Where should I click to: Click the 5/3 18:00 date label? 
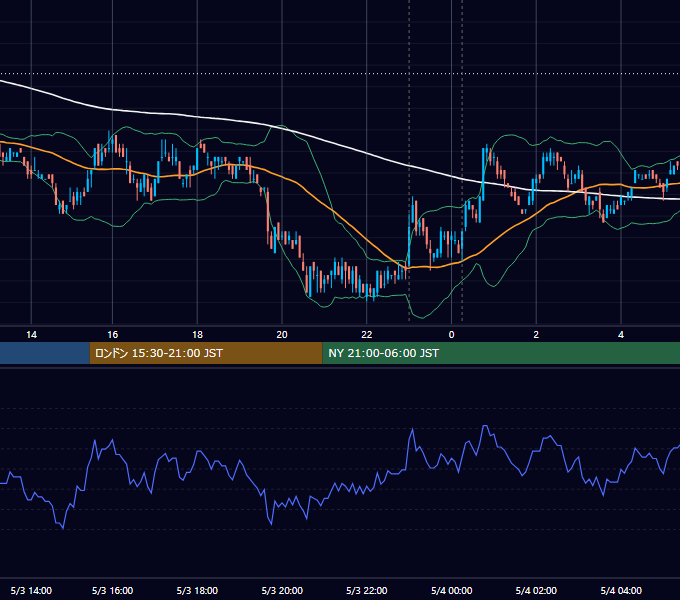coord(197,590)
